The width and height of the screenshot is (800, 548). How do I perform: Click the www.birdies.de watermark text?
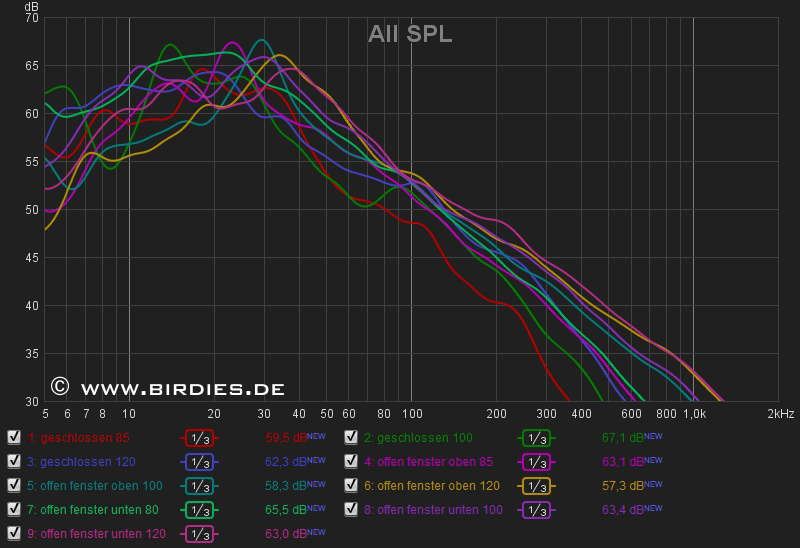182,388
